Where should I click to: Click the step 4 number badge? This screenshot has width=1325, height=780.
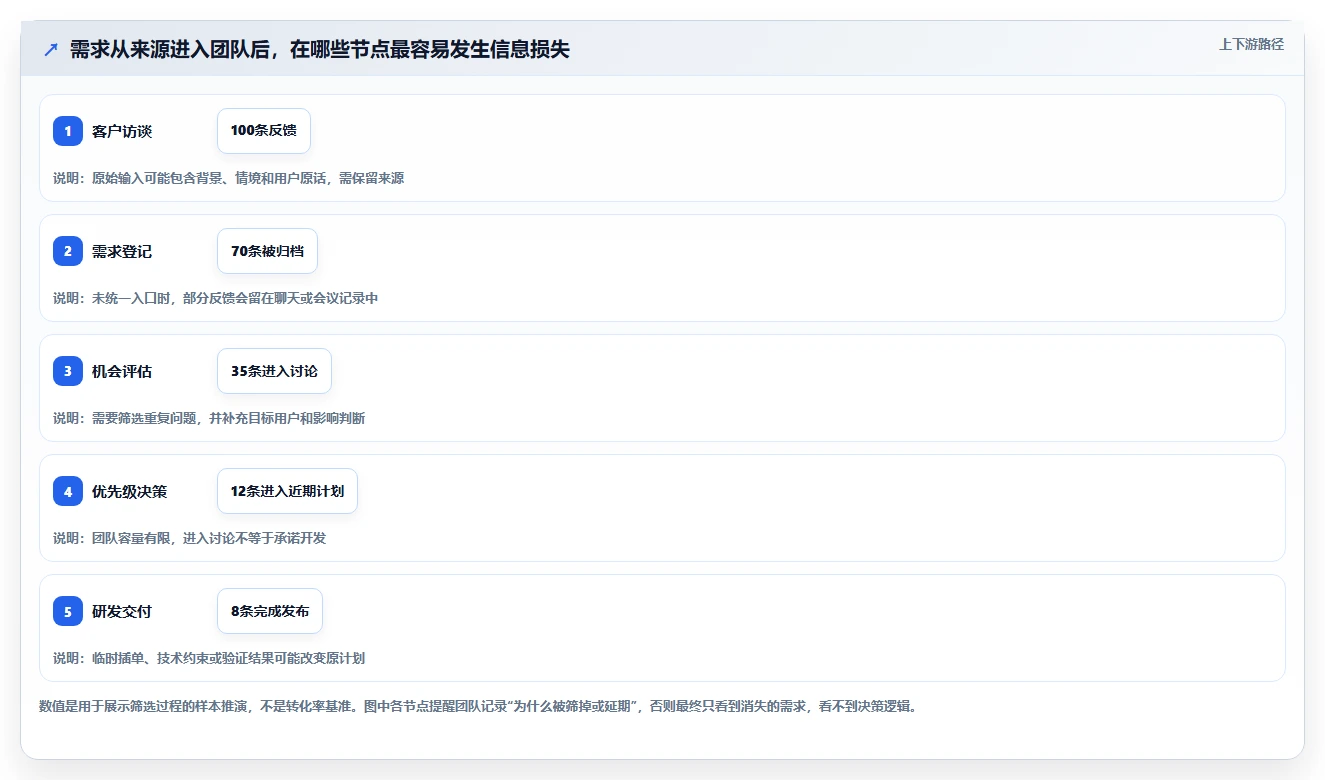coord(68,491)
